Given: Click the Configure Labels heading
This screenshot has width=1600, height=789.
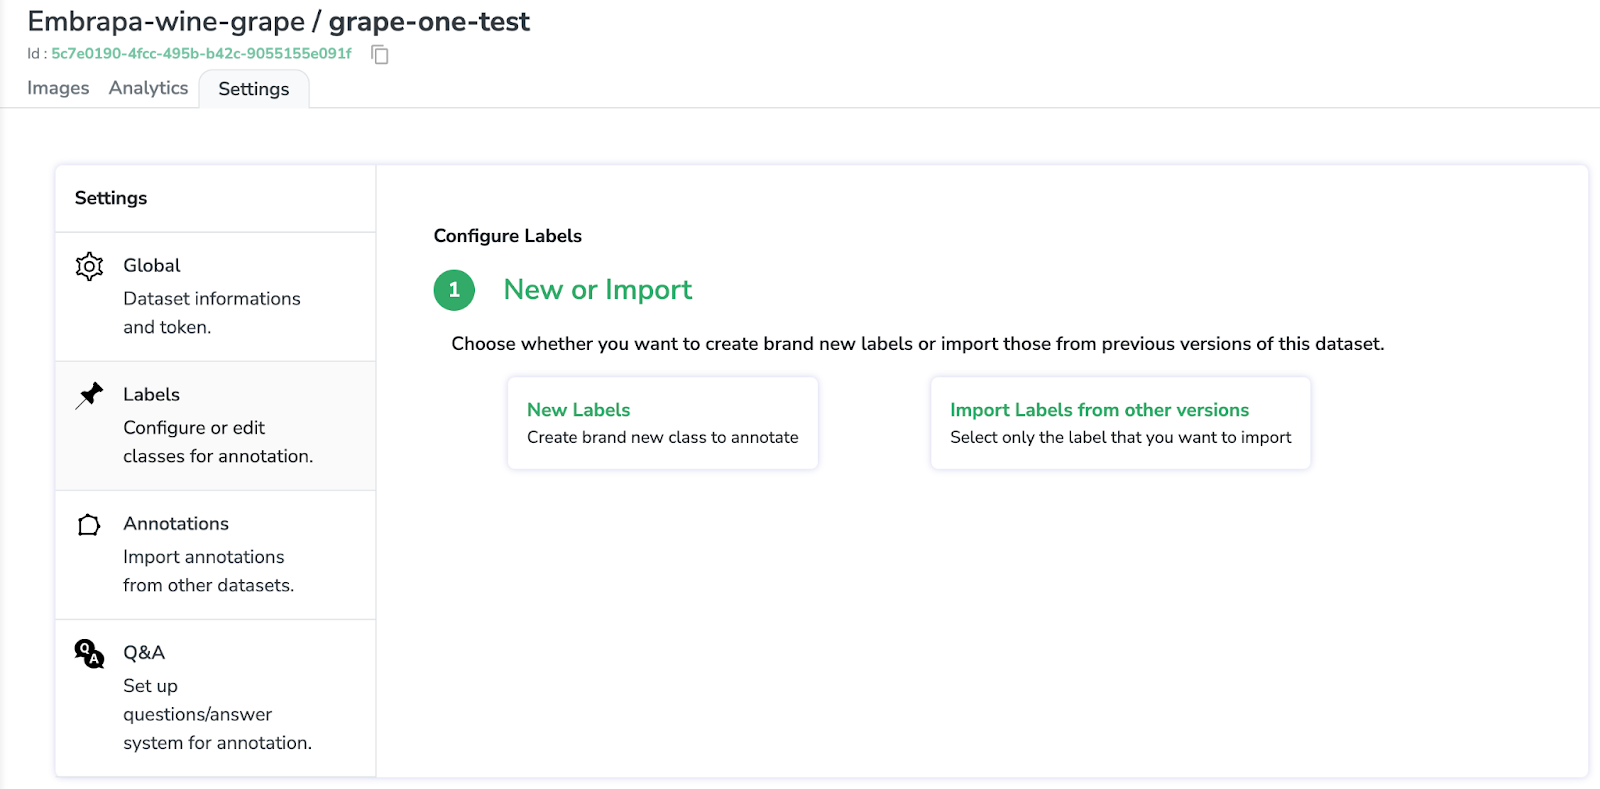Looking at the screenshot, I should [508, 236].
